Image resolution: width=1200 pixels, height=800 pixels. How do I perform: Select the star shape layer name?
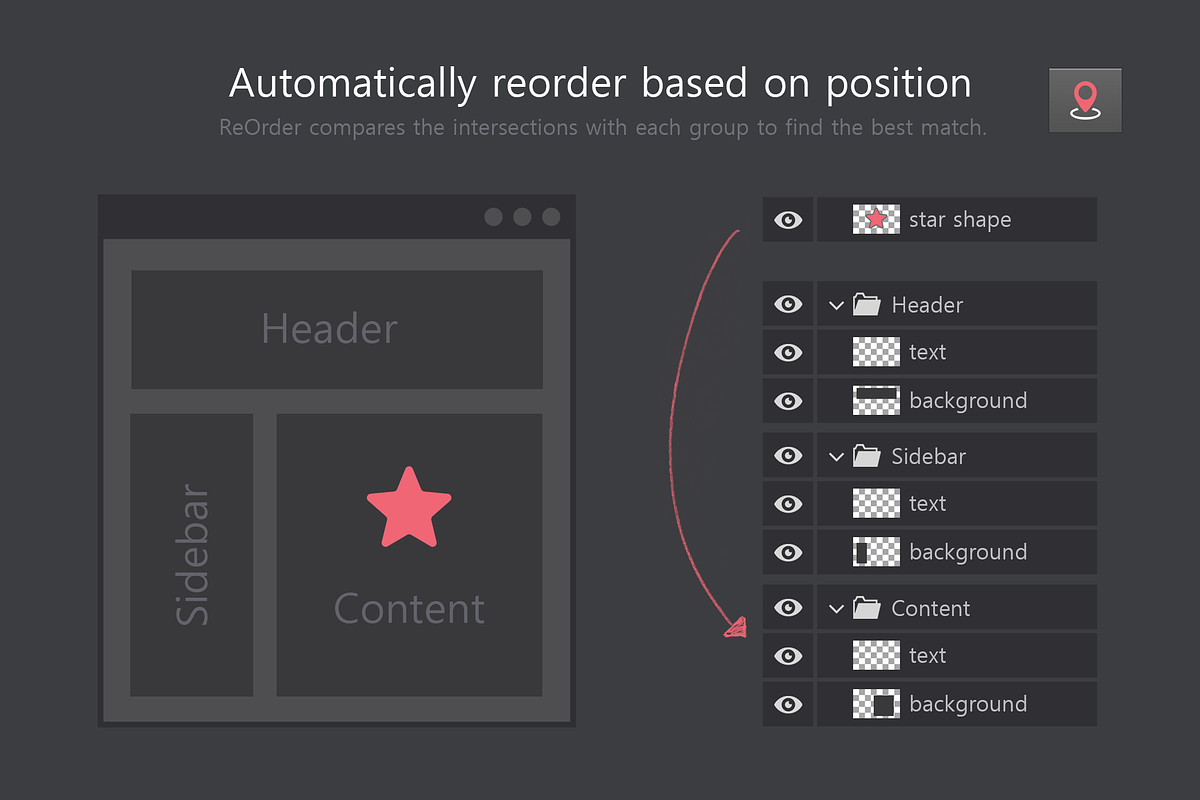pos(959,219)
